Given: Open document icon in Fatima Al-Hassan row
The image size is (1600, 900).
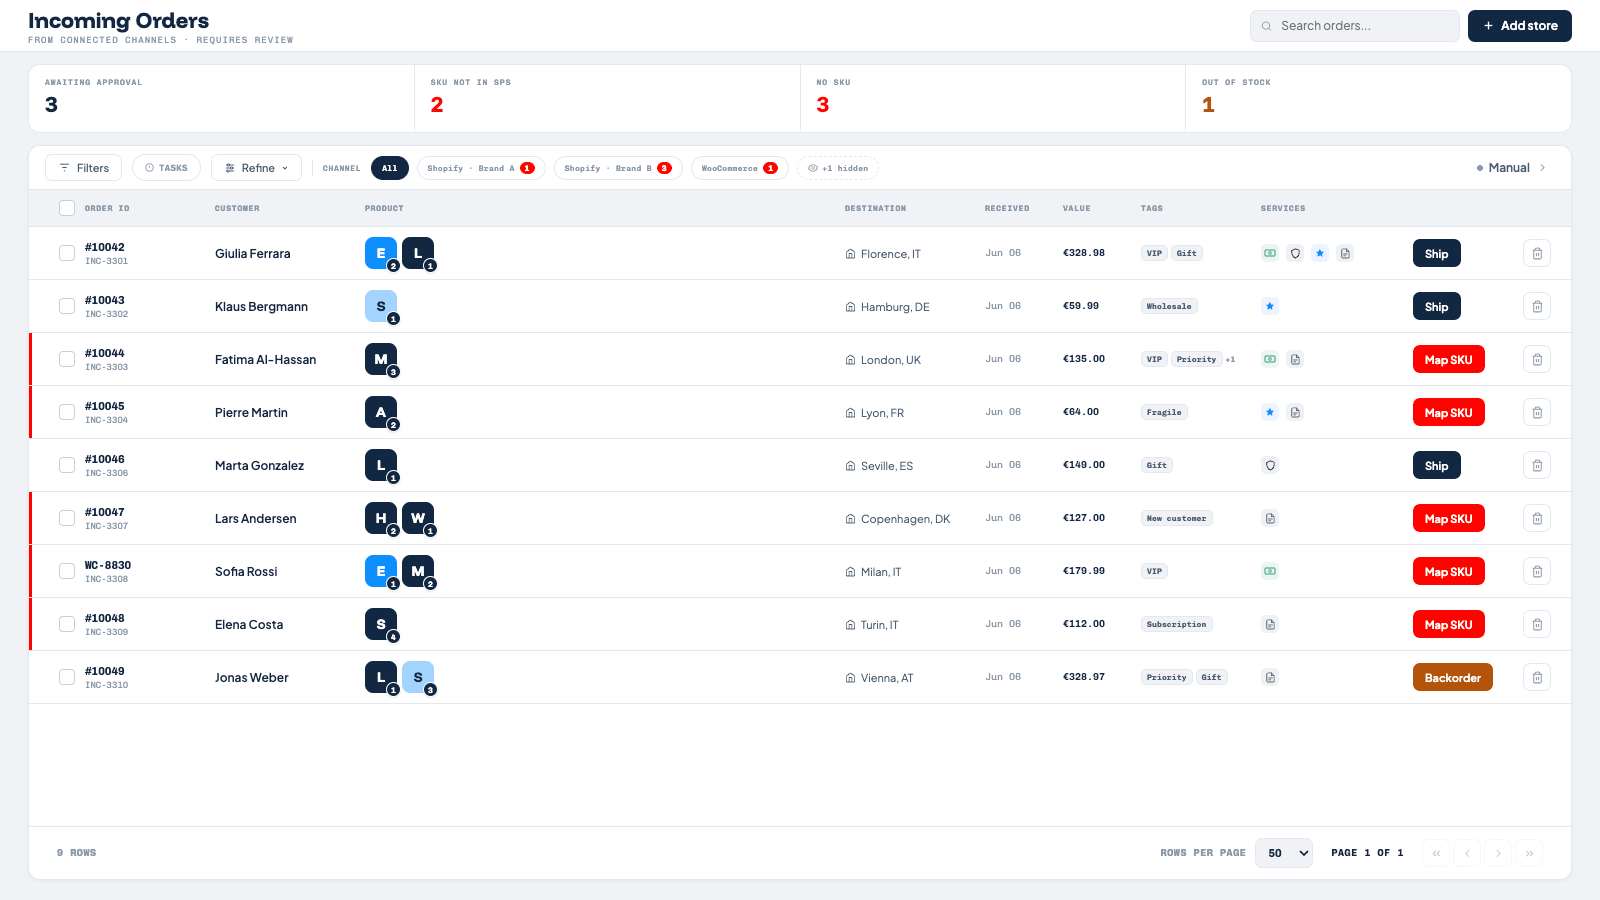Looking at the screenshot, I should [x=1295, y=359].
